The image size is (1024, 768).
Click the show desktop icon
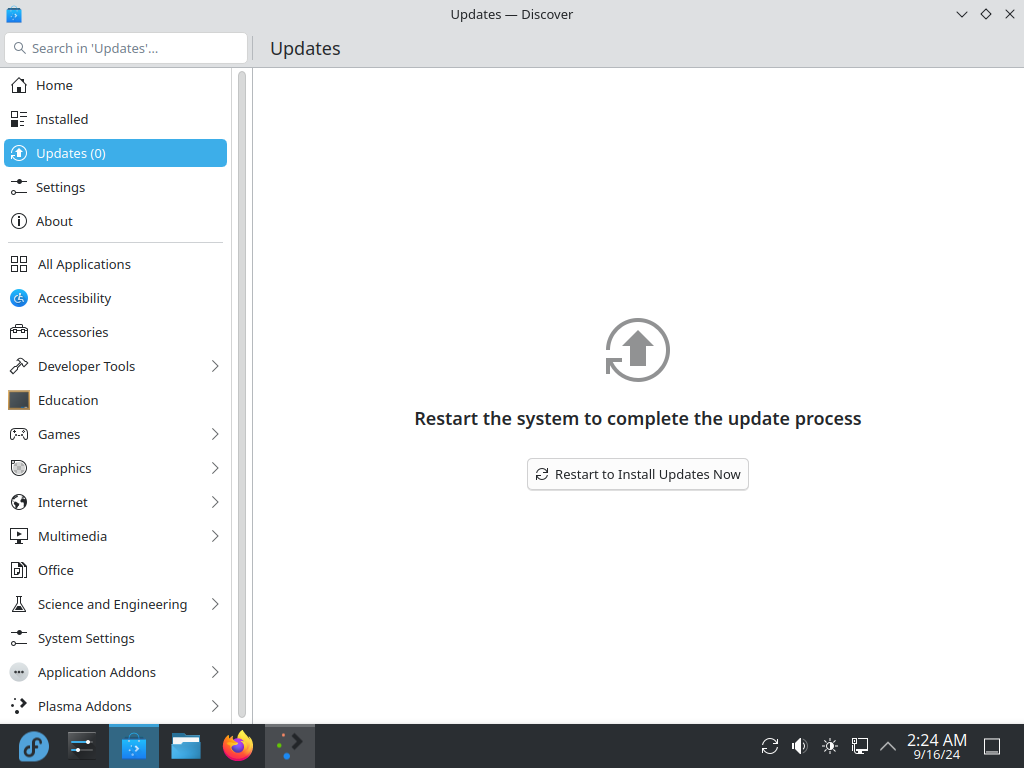click(x=992, y=746)
